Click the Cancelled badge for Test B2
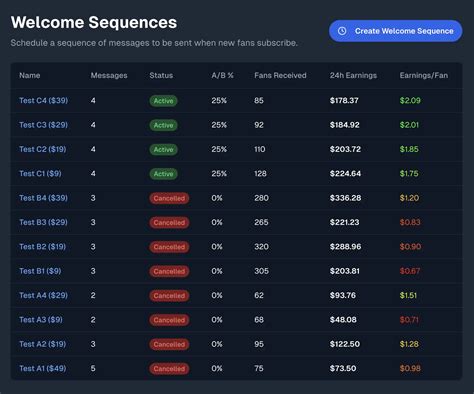The height and width of the screenshot is (394, 474). (x=169, y=247)
